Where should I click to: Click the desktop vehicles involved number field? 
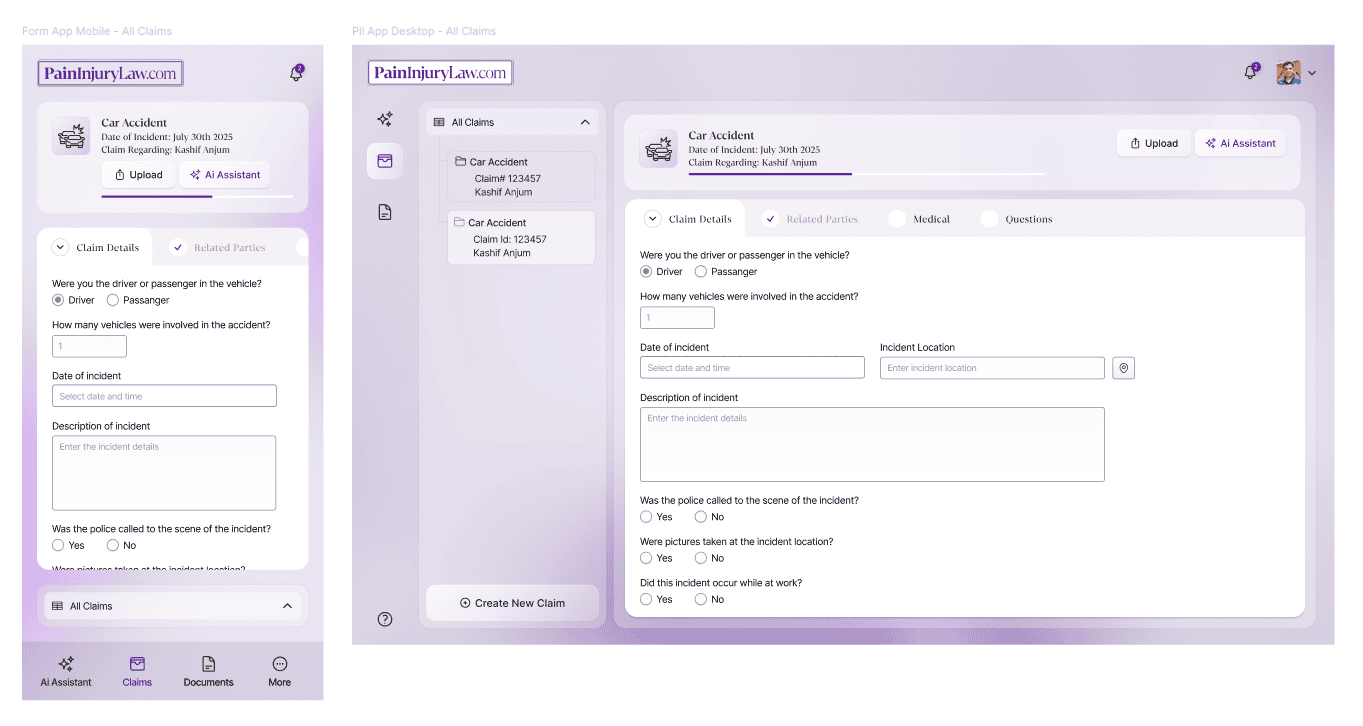[677, 318]
